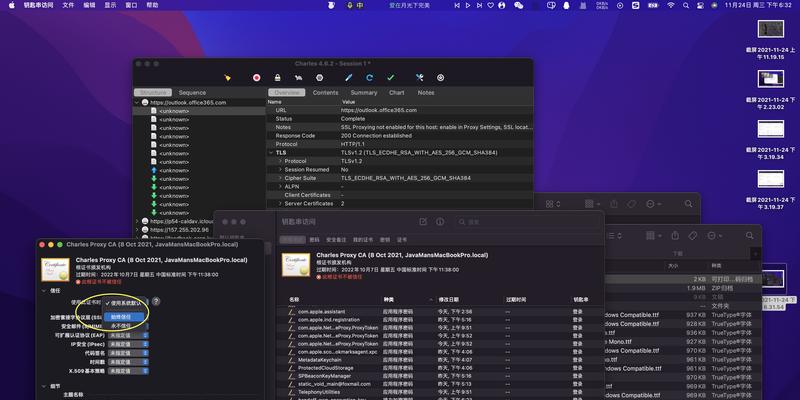Viewport: 800px width, 400px height.
Task: Switch to the Sequence tab in Charles
Action: coord(192,93)
